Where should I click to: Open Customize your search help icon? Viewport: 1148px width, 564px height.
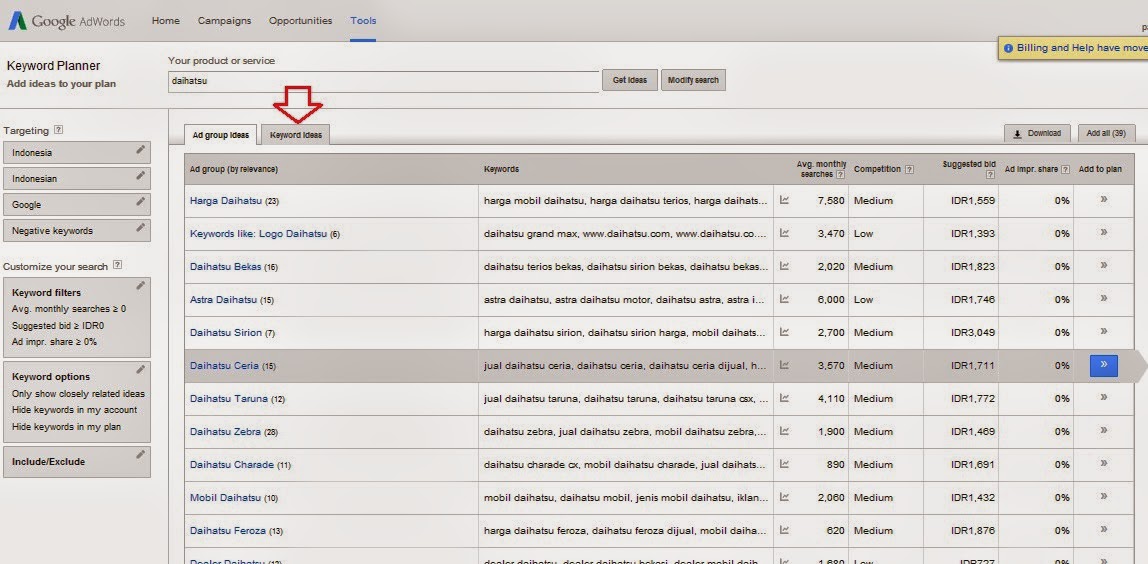(x=118, y=266)
